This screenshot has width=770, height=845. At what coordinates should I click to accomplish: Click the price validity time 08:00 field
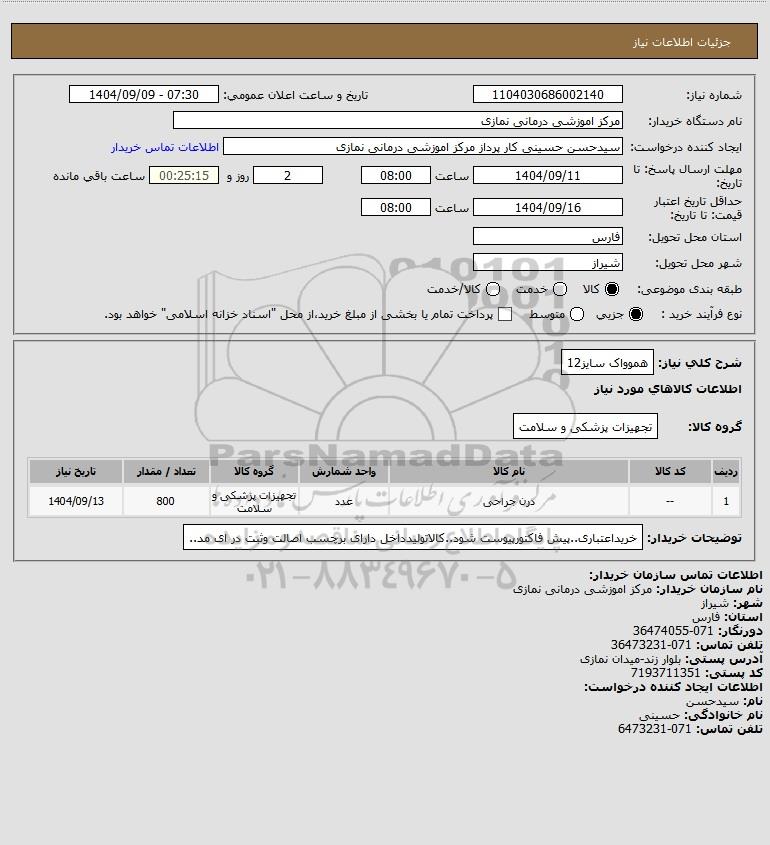[x=396, y=207]
